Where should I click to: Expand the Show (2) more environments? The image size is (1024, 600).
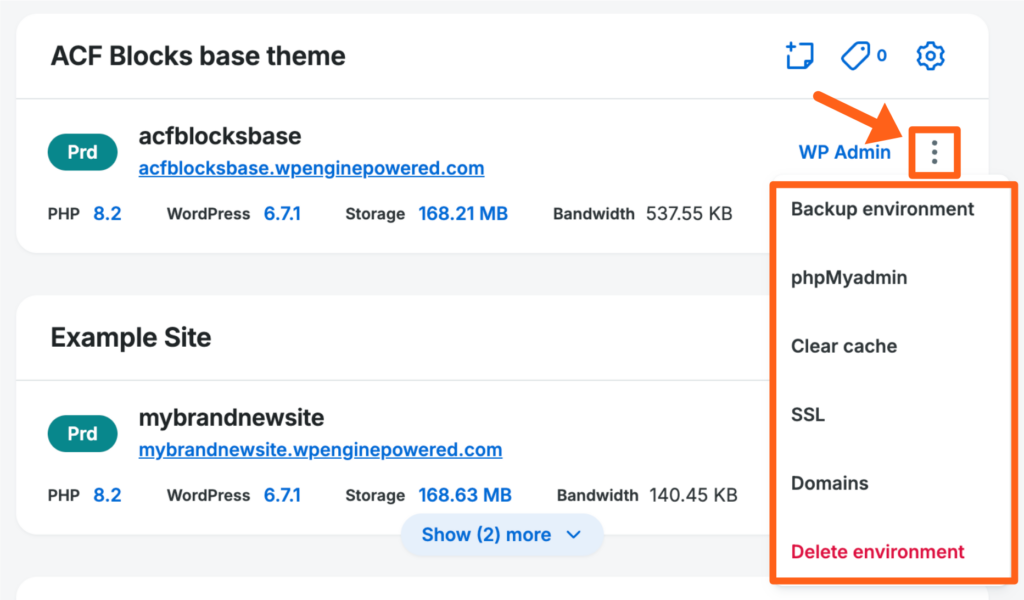point(501,535)
